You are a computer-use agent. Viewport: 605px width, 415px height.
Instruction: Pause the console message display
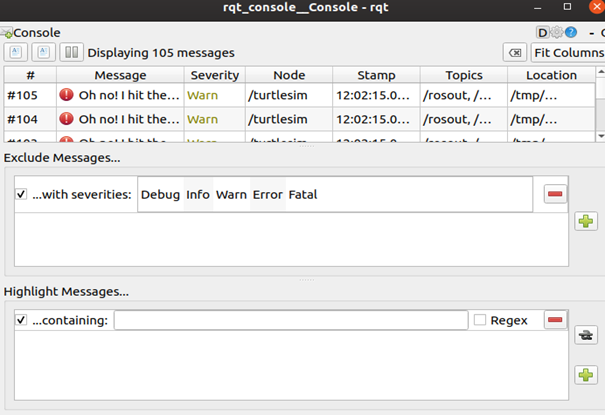[x=72, y=52]
